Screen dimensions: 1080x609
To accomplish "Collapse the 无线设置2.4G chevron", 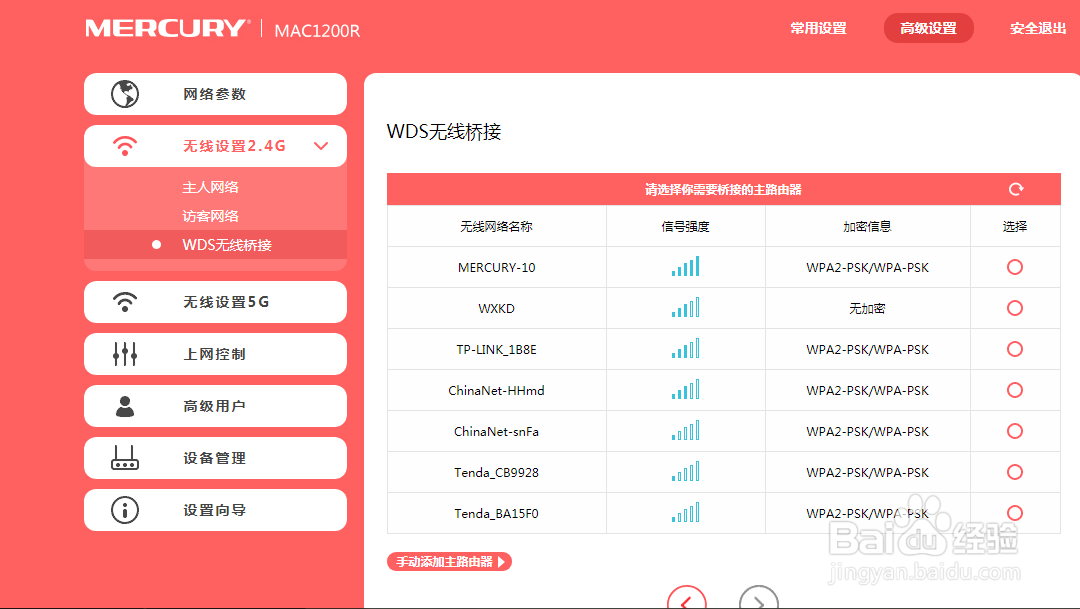I will click(x=321, y=146).
